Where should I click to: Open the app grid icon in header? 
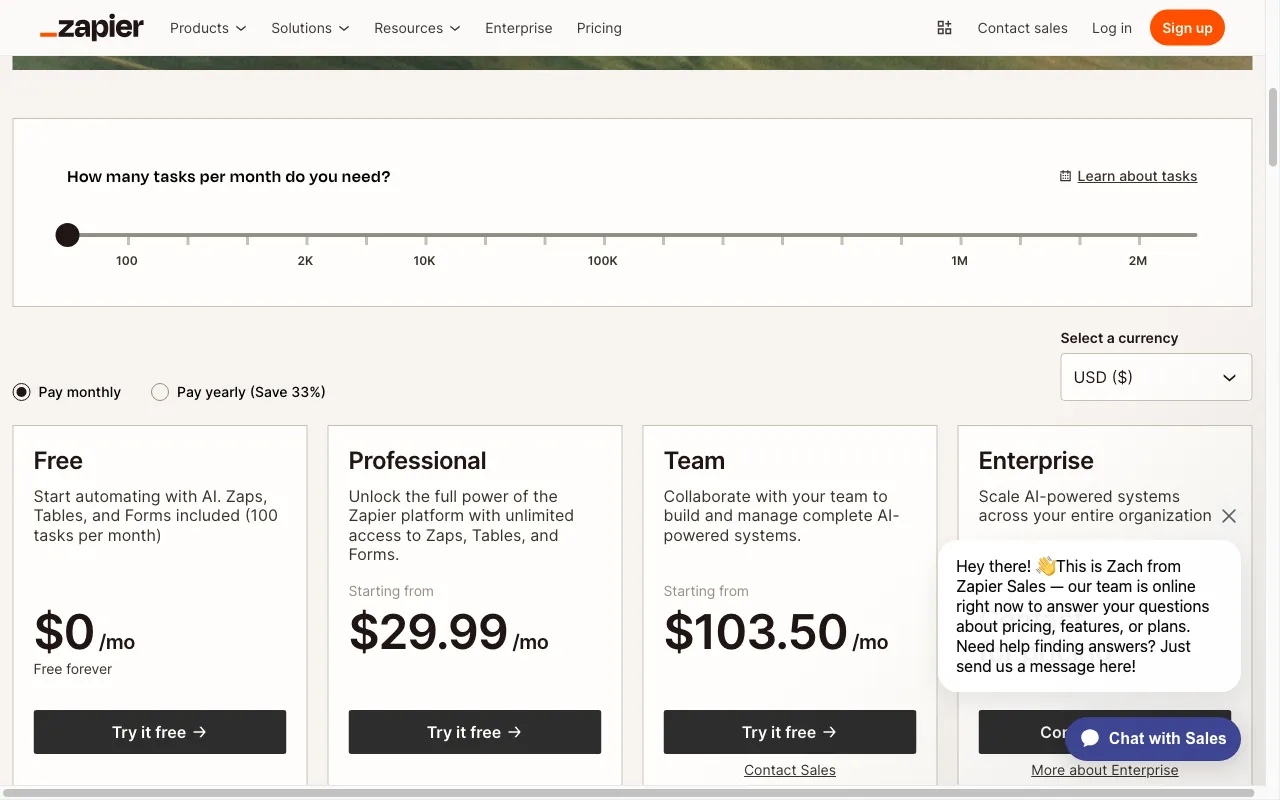point(944,28)
